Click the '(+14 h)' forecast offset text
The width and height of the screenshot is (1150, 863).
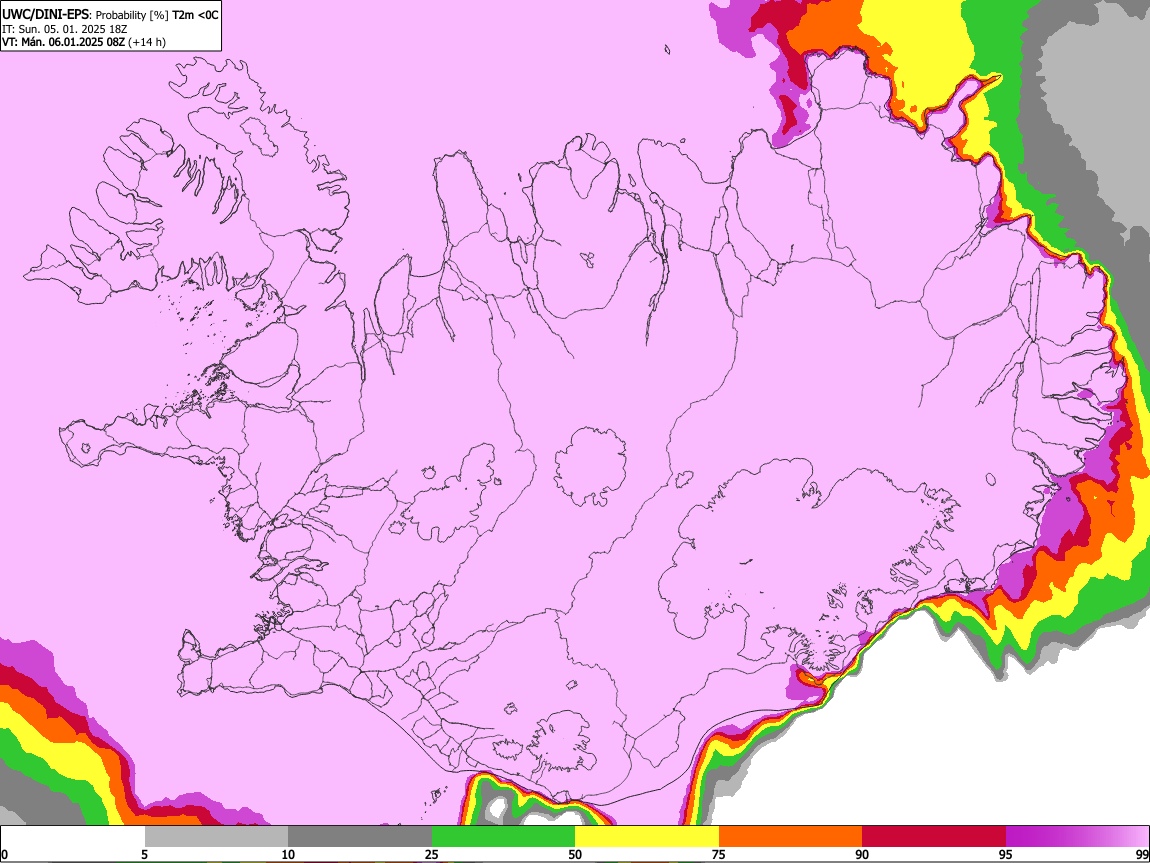tap(147, 43)
